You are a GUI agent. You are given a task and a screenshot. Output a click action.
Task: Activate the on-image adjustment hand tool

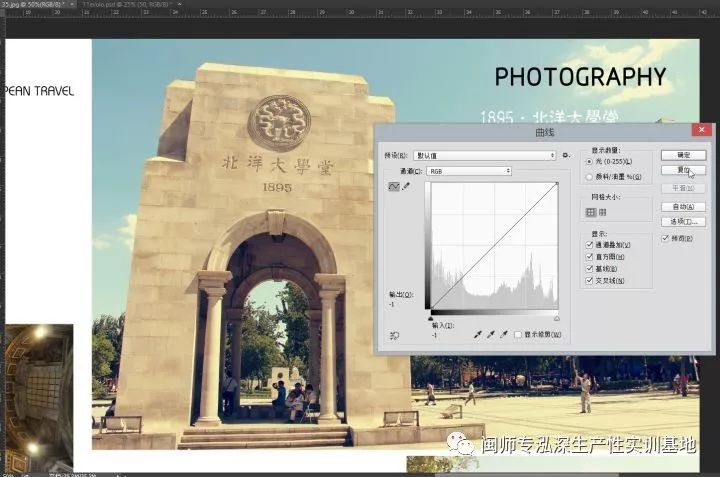coord(394,336)
